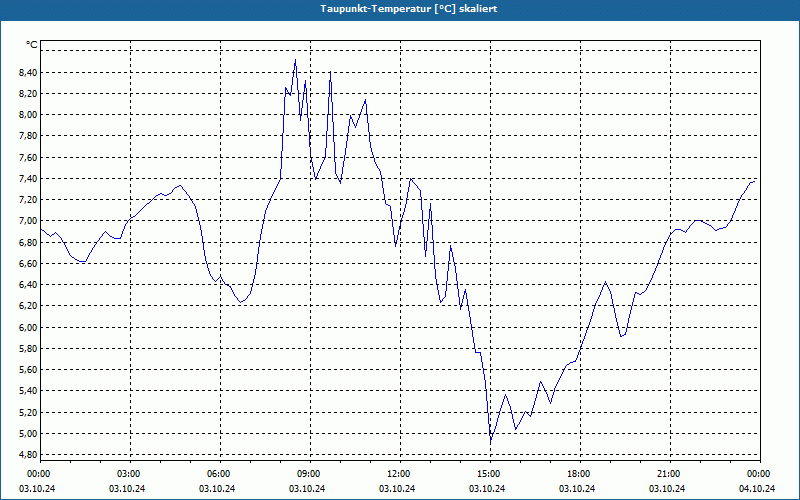Click the curve's lowest point at 15:00
Viewport: 800px width, 500px height.
491,441
